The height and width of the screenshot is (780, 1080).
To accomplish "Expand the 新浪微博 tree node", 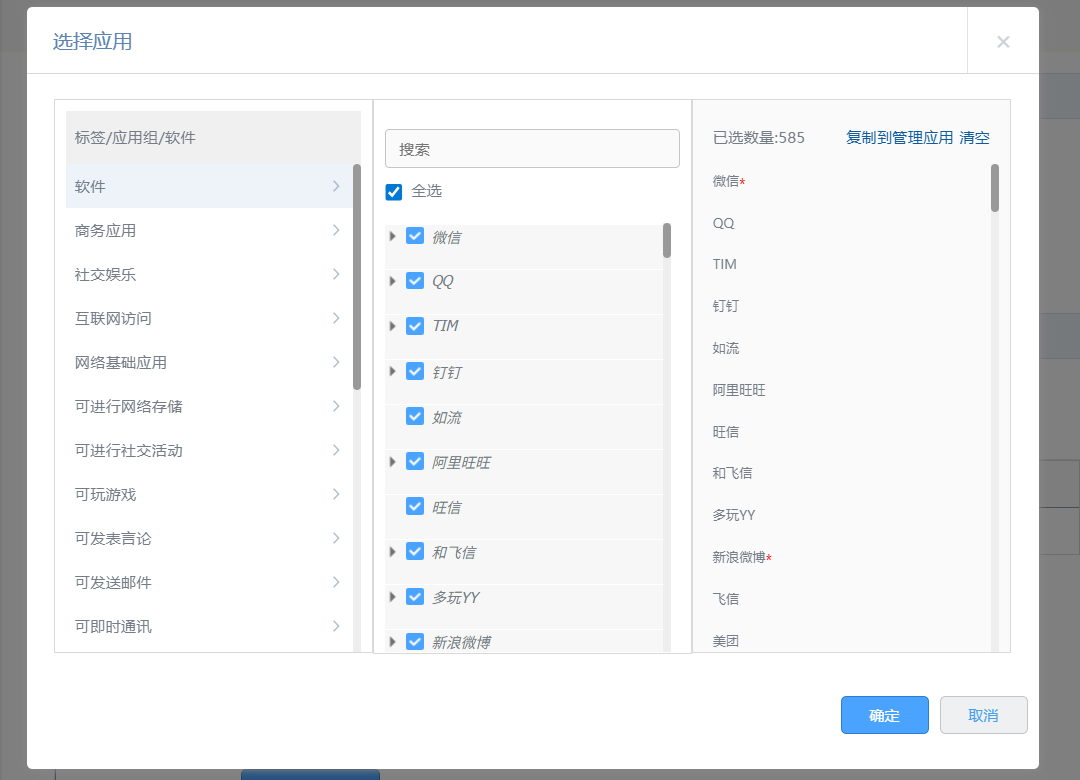I will point(391,641).
